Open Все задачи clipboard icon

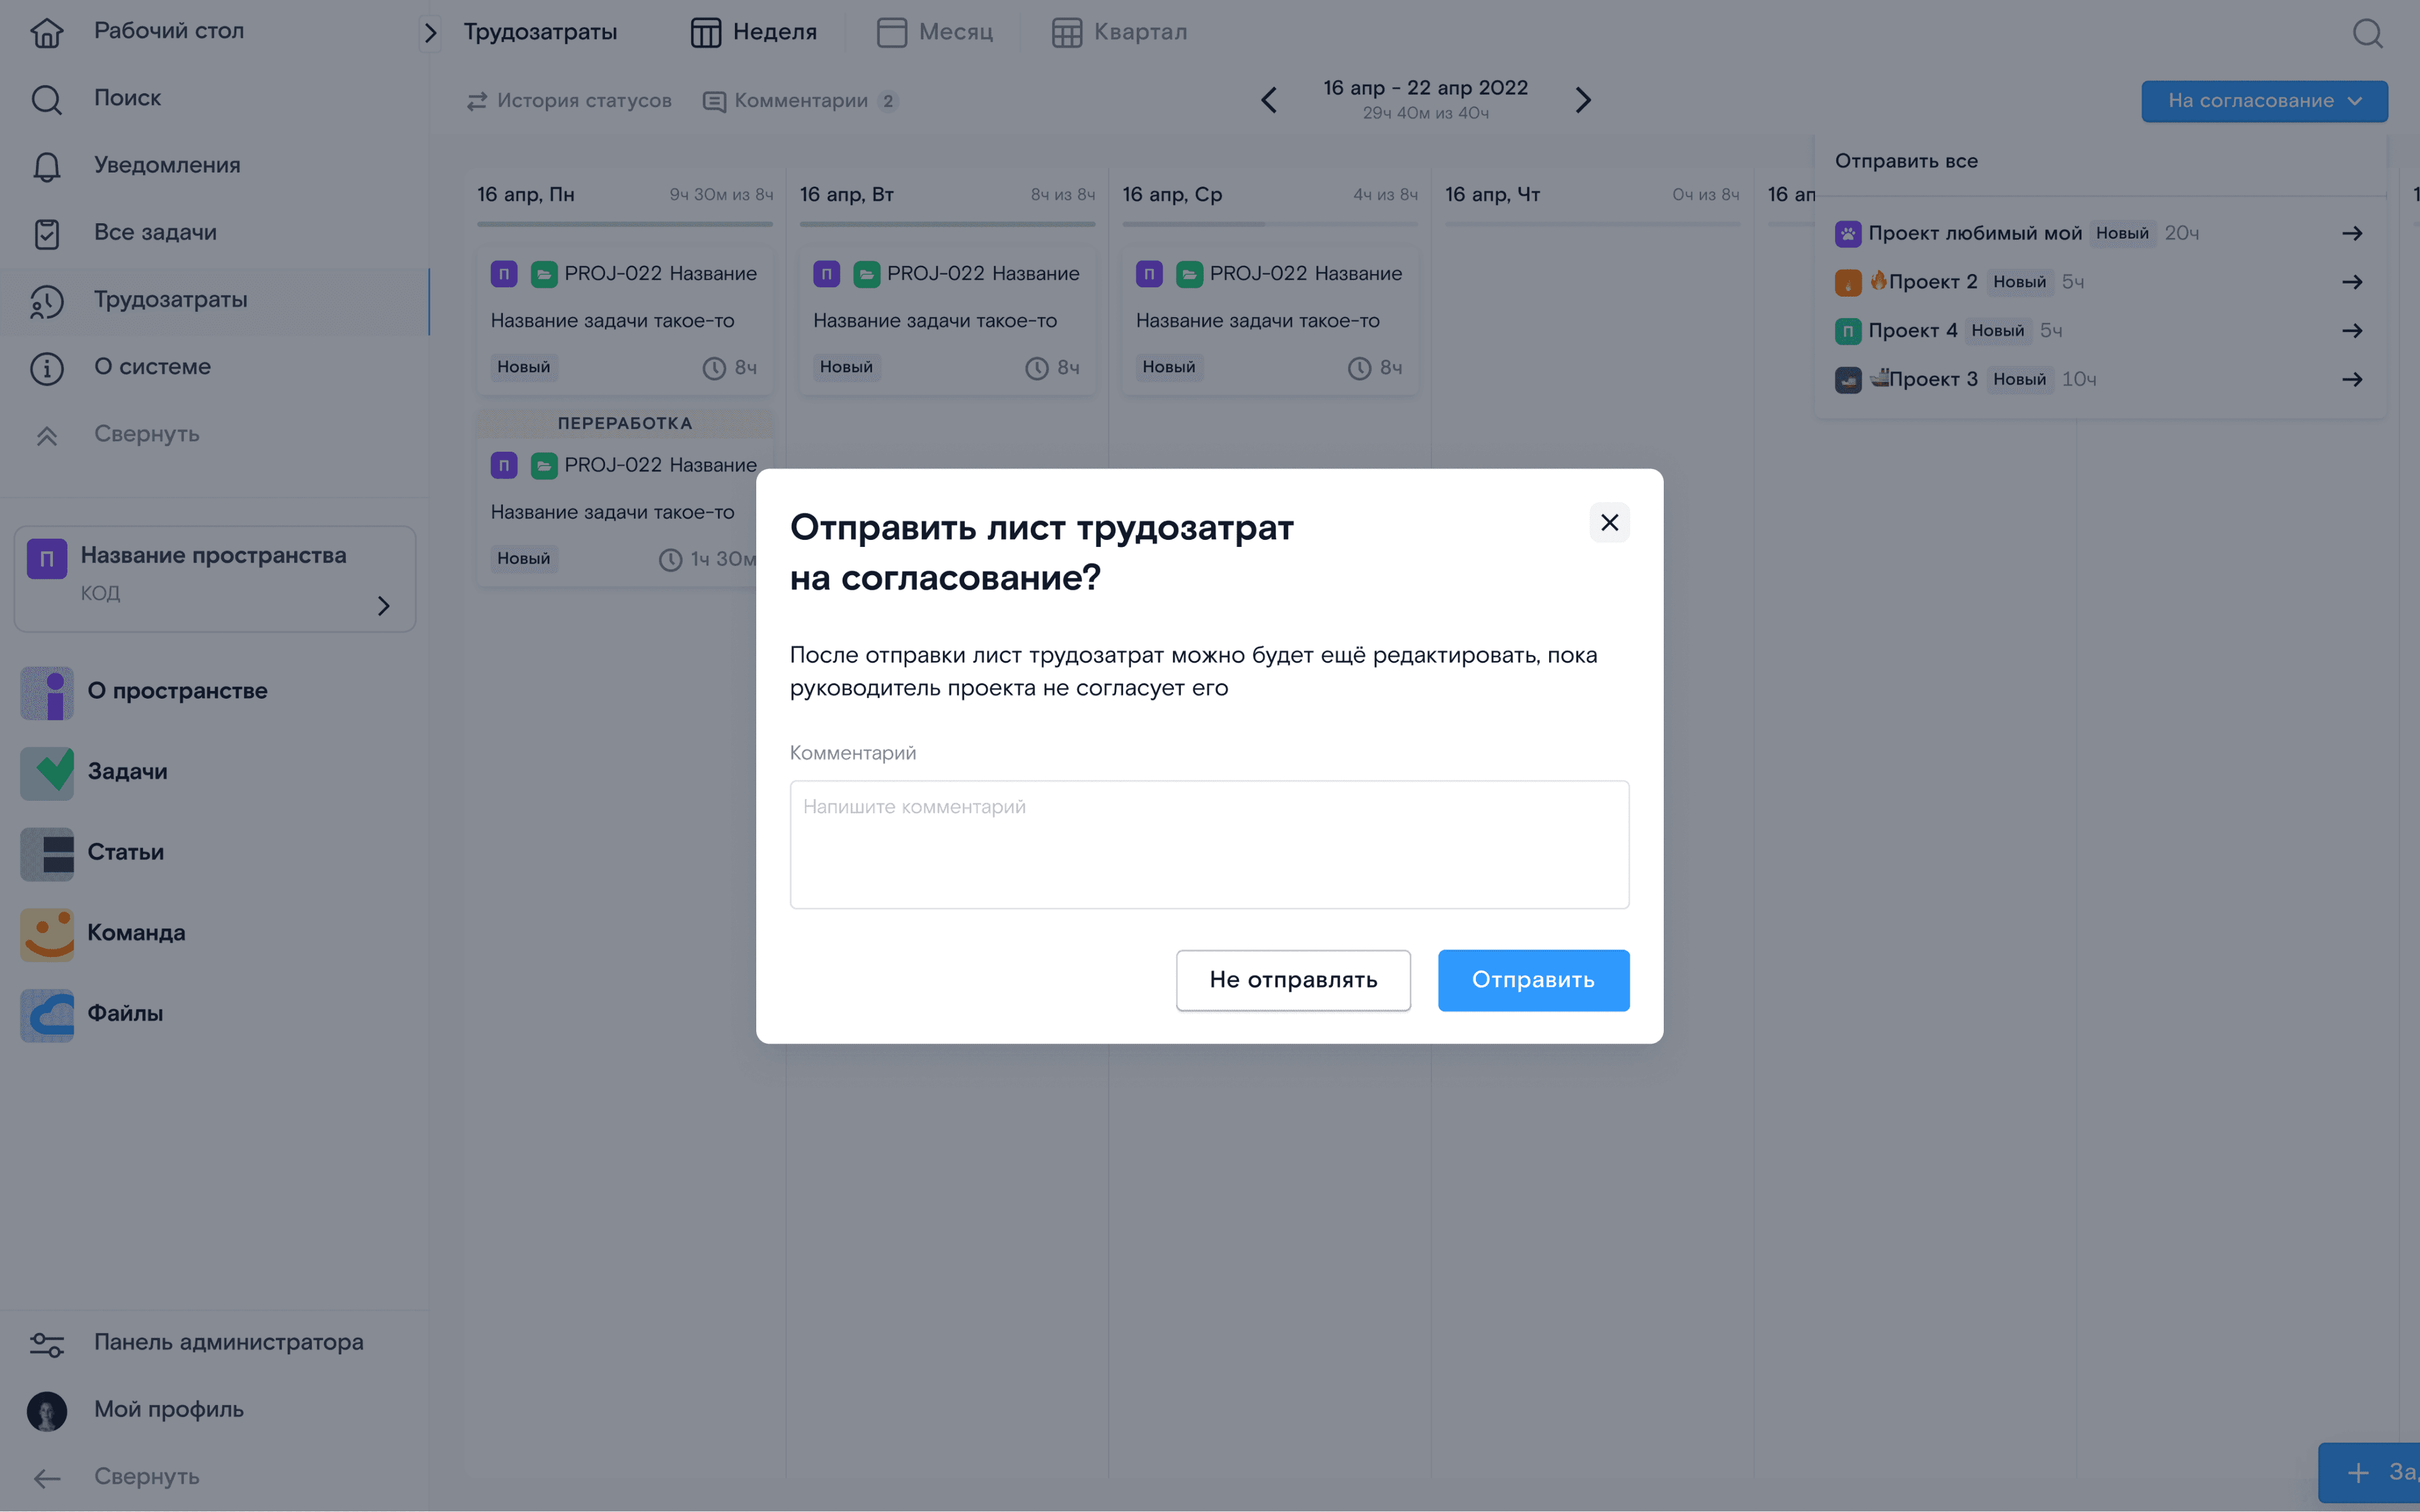click(46, 233)
